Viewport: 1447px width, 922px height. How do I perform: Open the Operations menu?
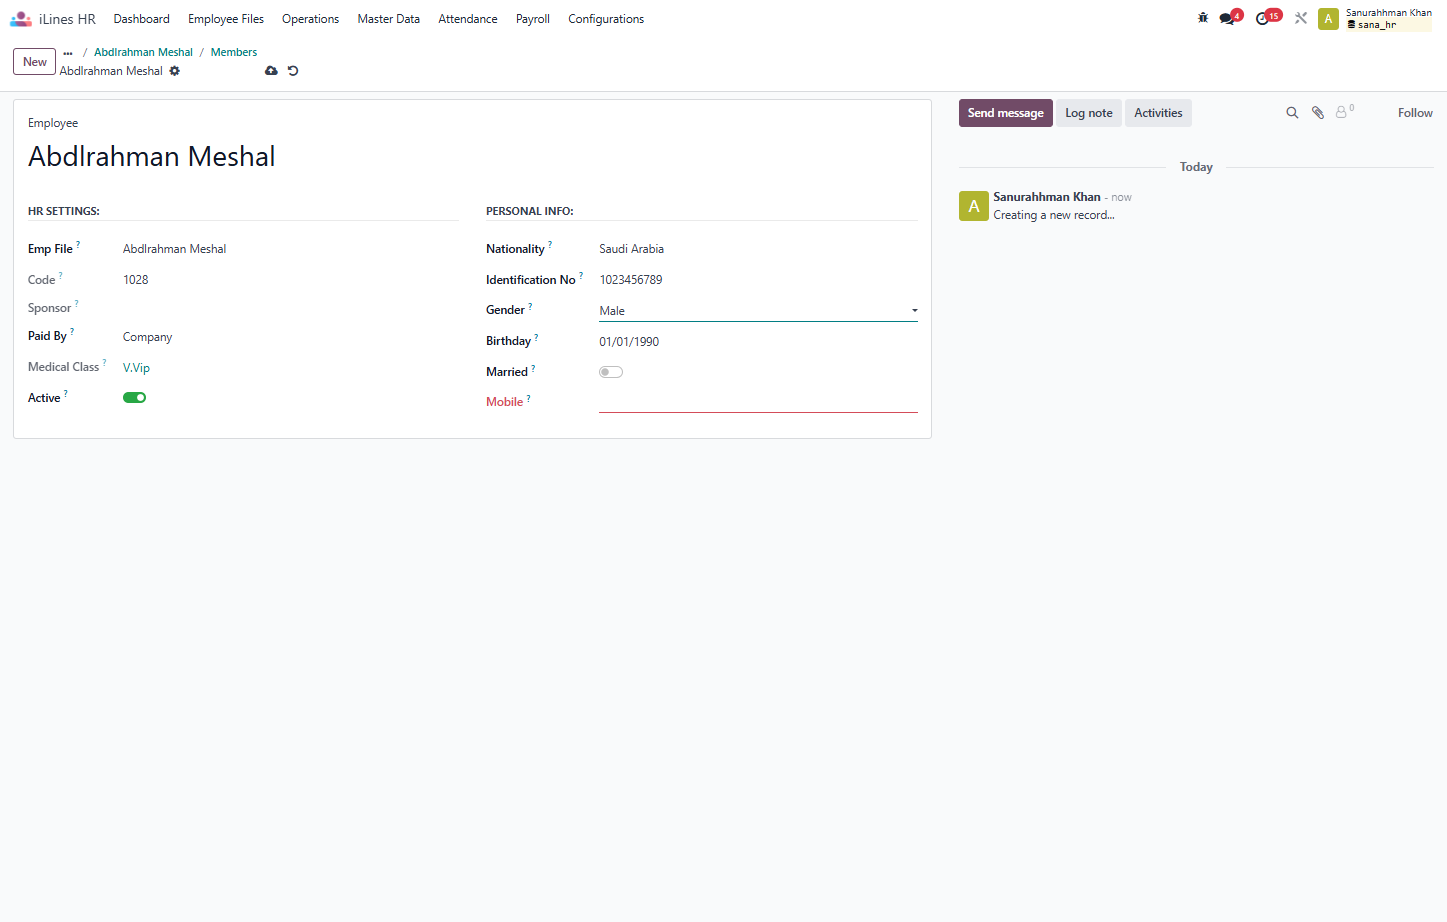tap(310, 19)
